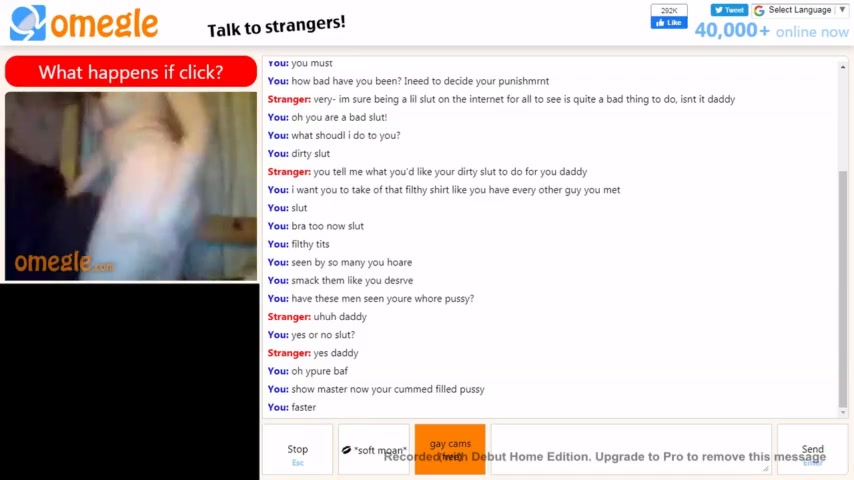The image size is (854, 480).
Task: Click the stranger's webcam video panel
Action: 131,186
